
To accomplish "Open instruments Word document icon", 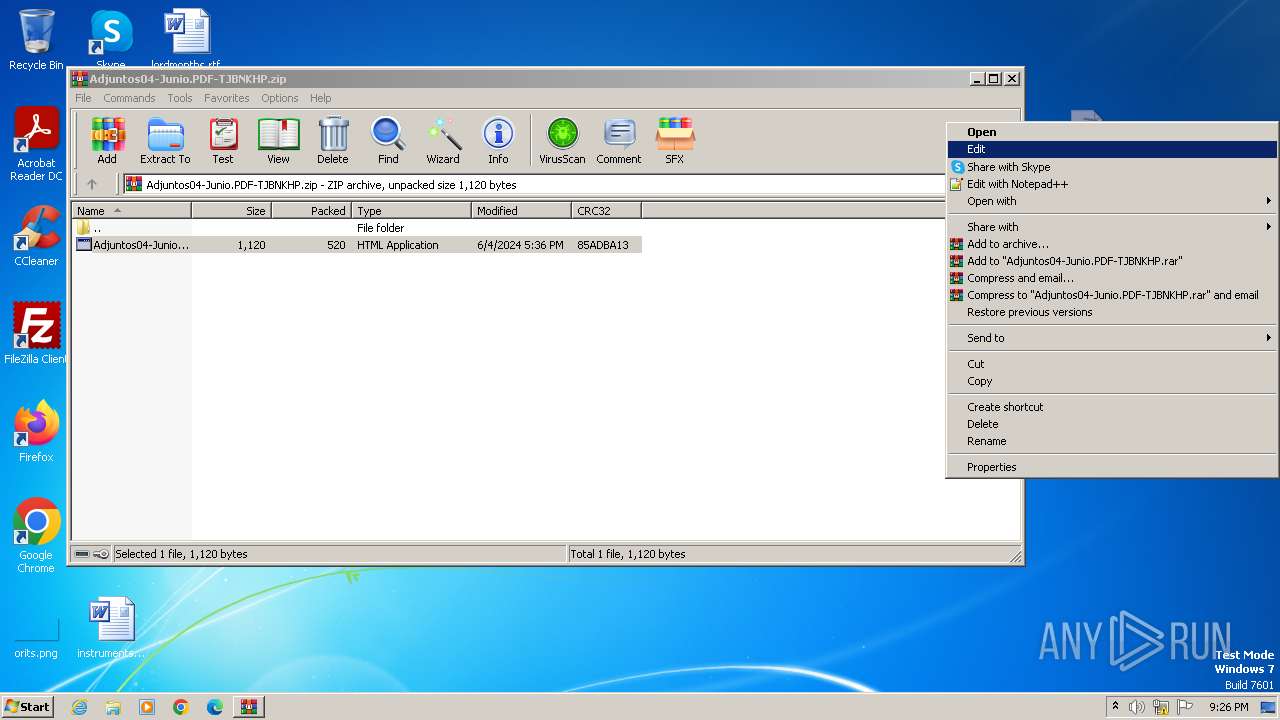I will (111, 628).
